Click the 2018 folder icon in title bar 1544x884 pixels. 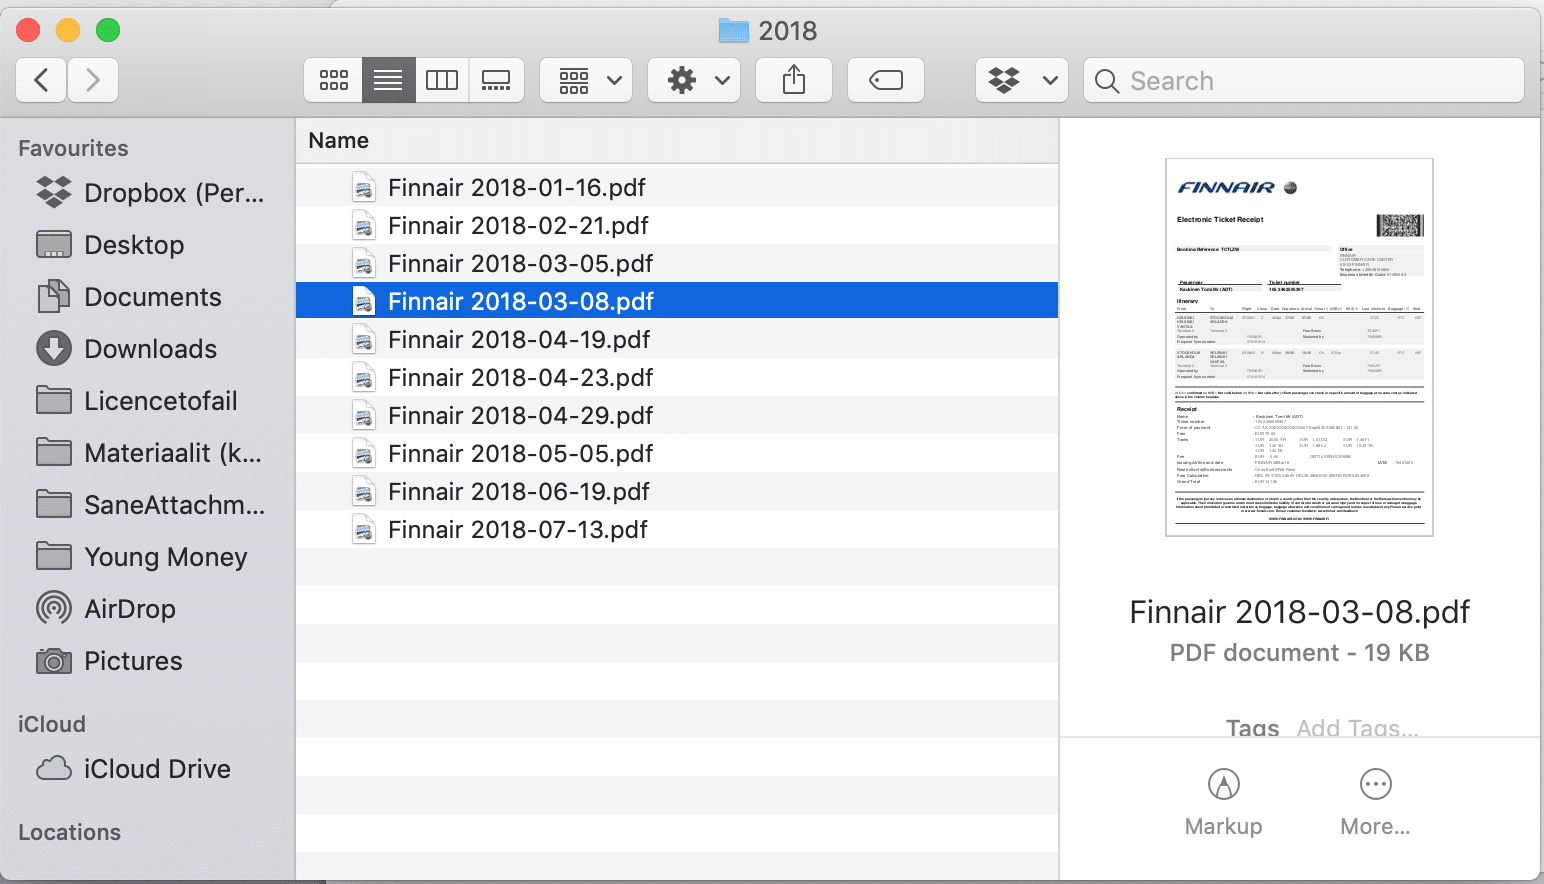(734, 31)
